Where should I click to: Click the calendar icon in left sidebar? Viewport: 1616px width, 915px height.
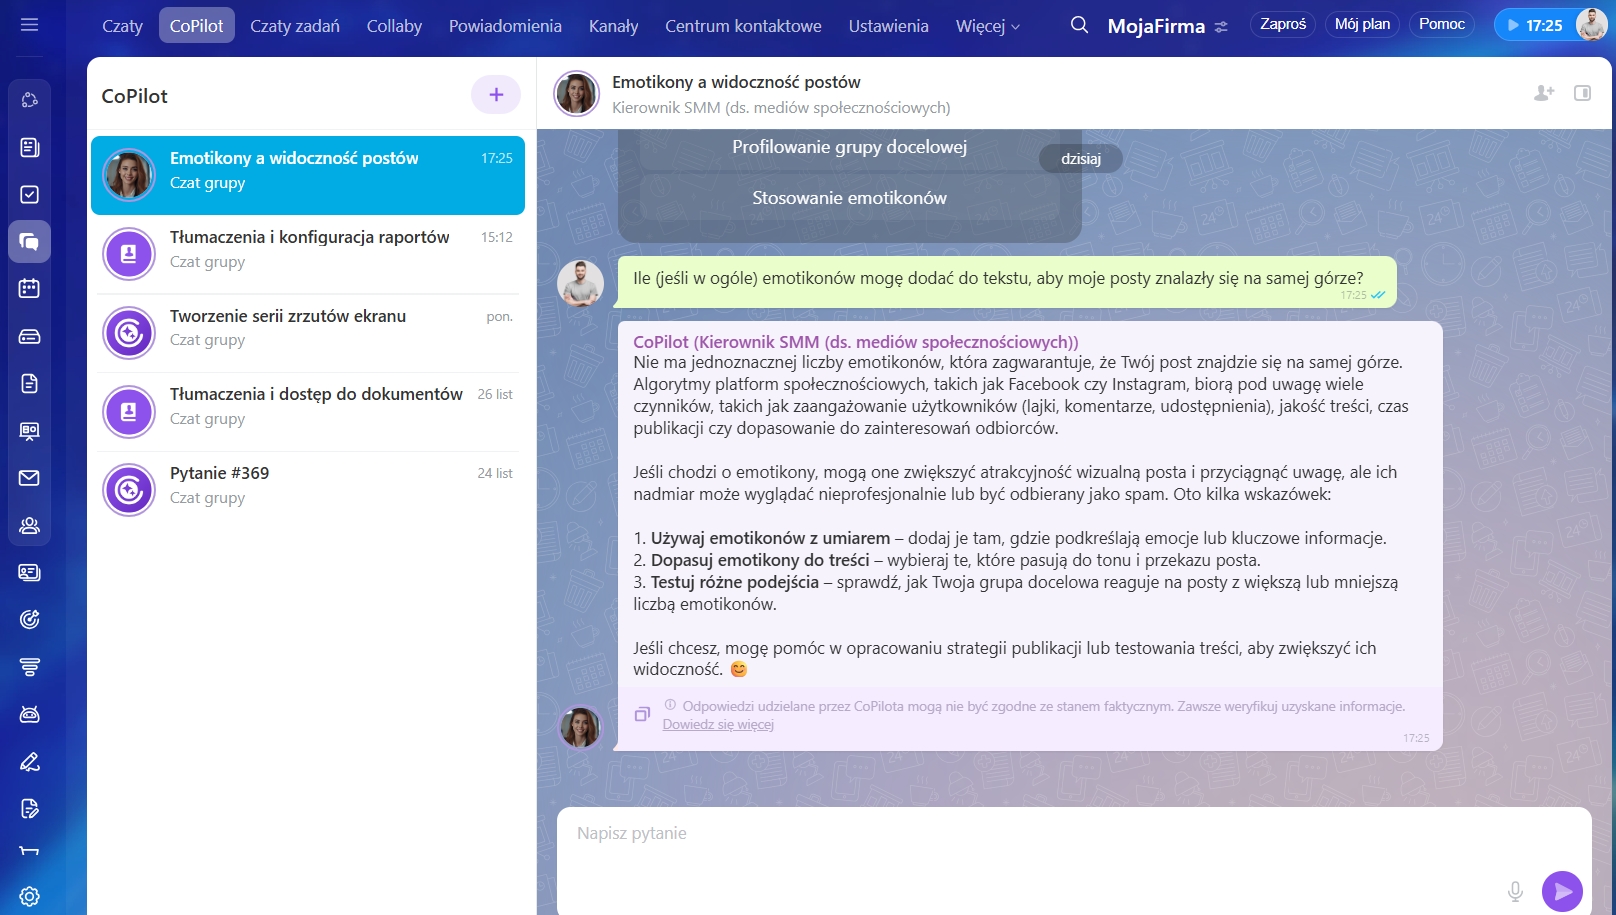click(x=29, y=289)
